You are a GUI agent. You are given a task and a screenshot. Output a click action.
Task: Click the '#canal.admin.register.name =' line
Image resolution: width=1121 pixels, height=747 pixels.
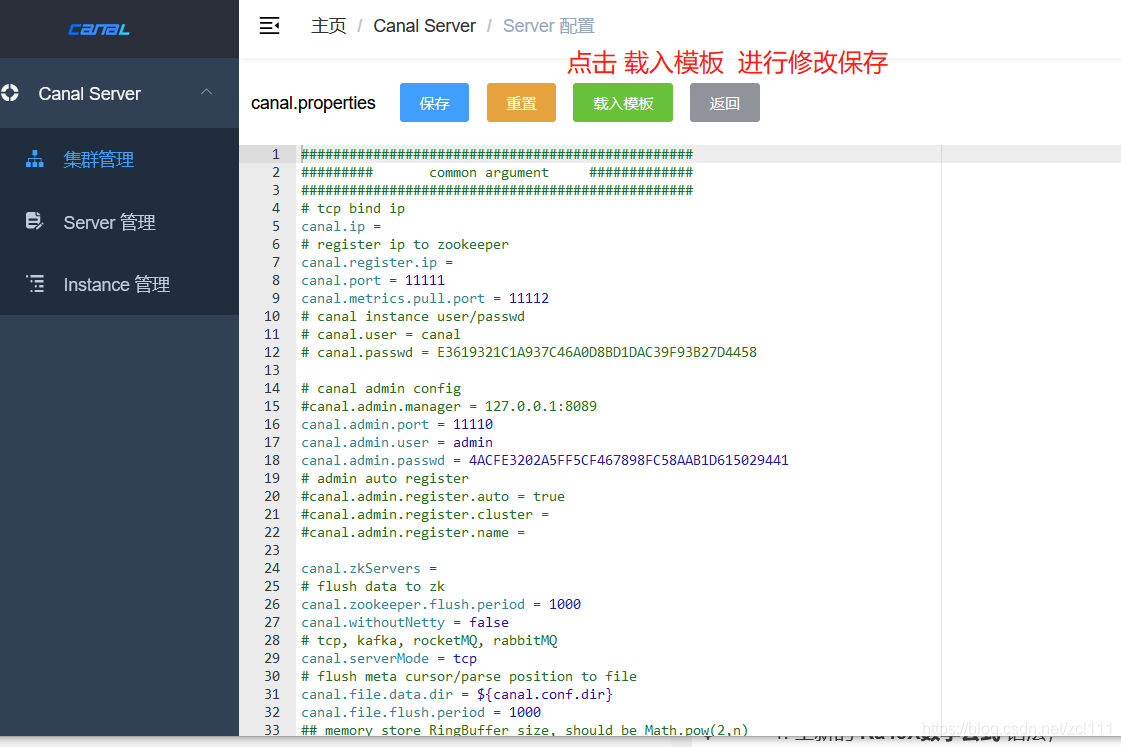click(x=413, y=533)
